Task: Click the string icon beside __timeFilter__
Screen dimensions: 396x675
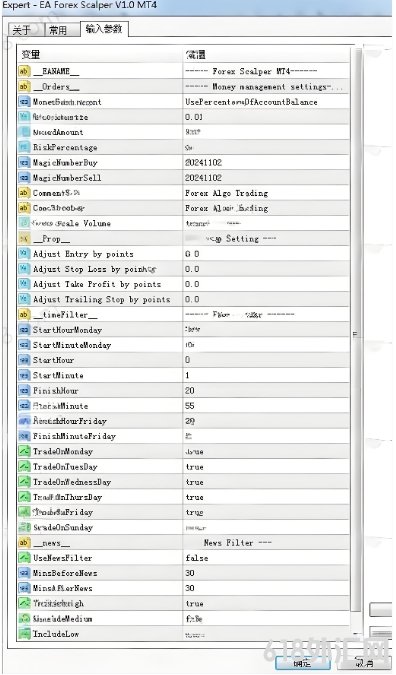Action: (24, 314)
